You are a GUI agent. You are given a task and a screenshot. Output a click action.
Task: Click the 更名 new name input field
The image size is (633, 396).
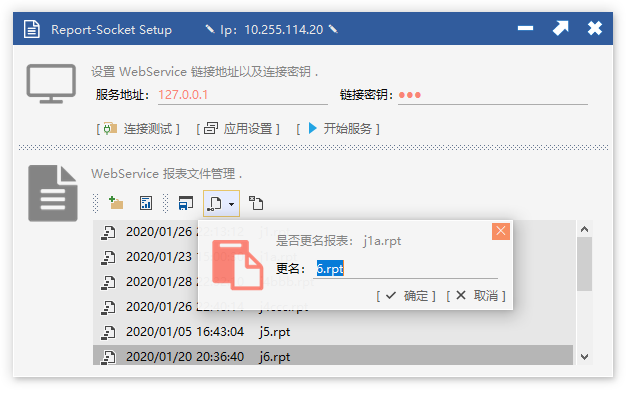[x=406, y=269]
